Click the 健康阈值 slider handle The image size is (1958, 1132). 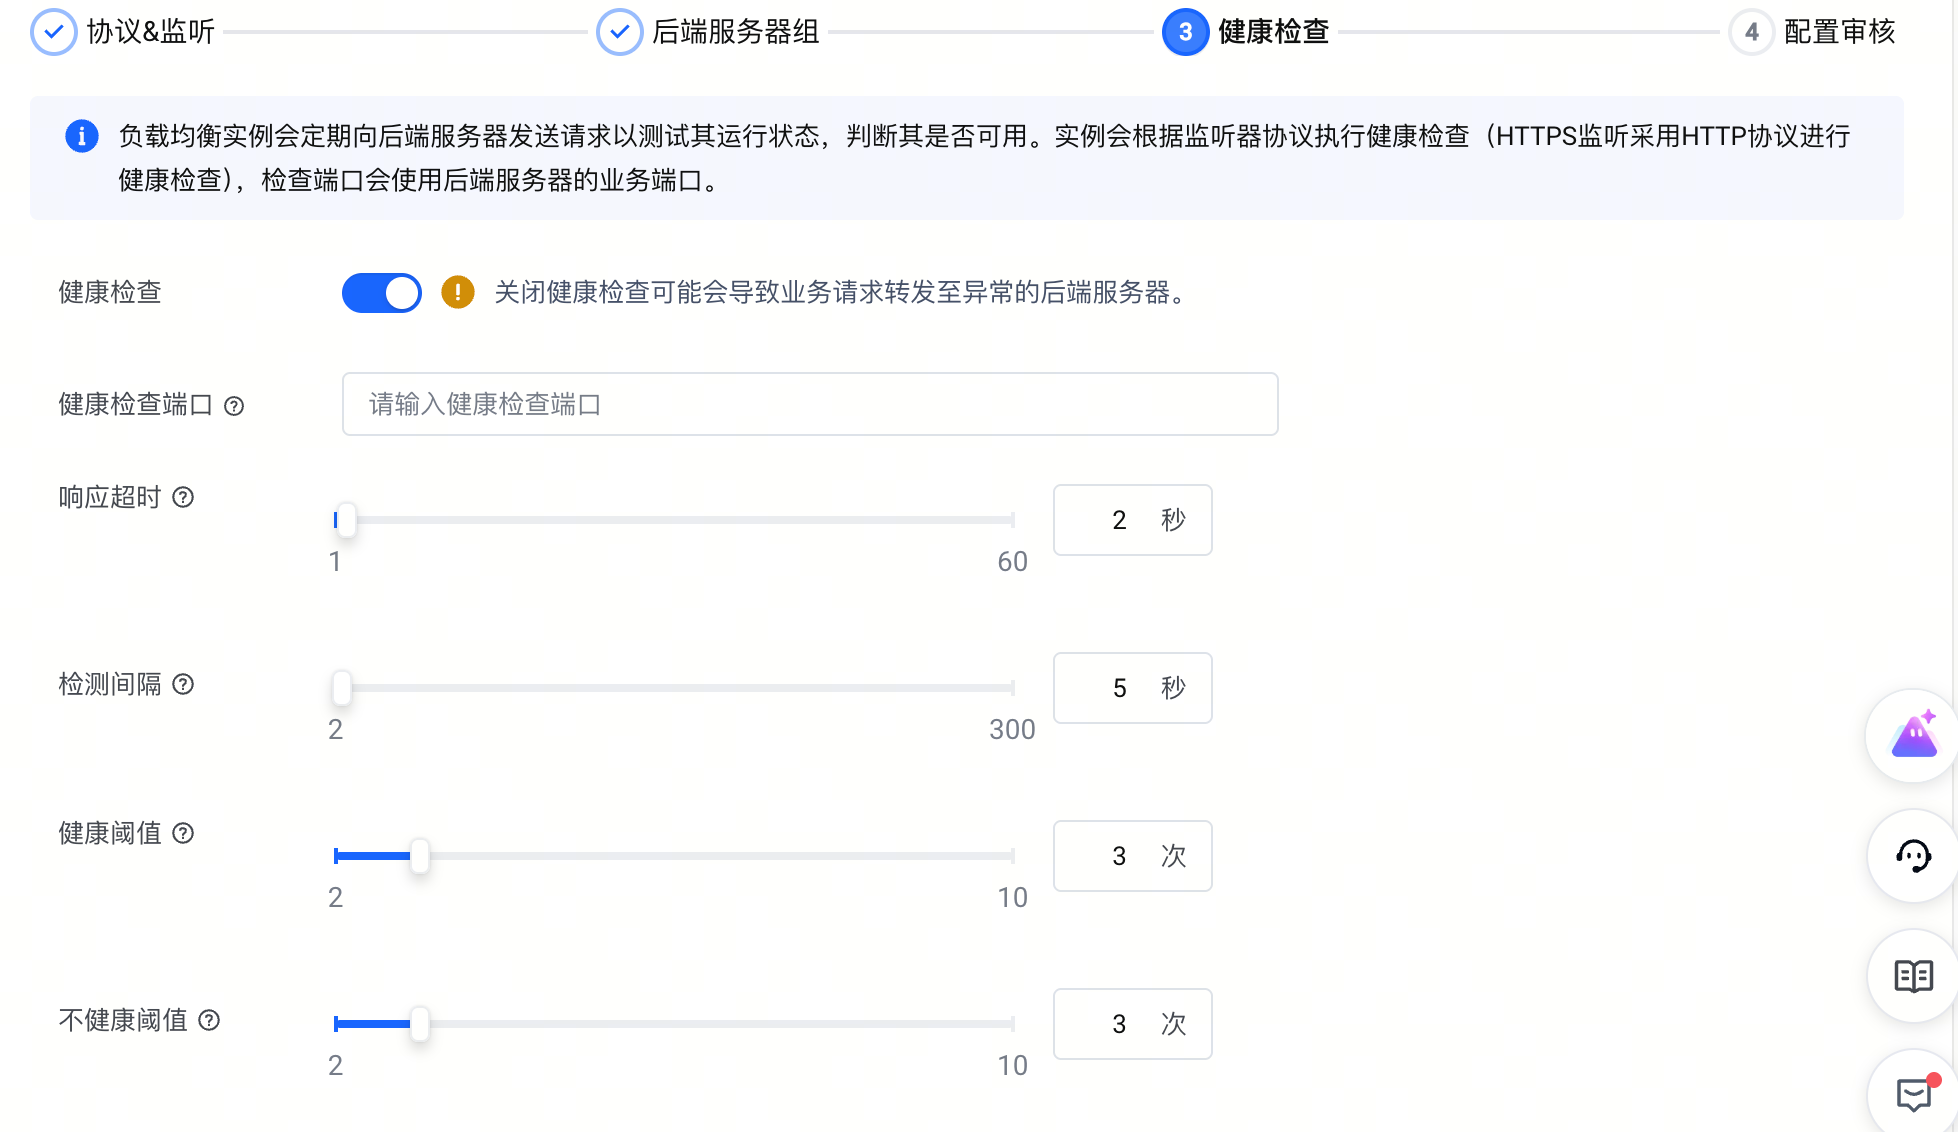click(420, 856)
